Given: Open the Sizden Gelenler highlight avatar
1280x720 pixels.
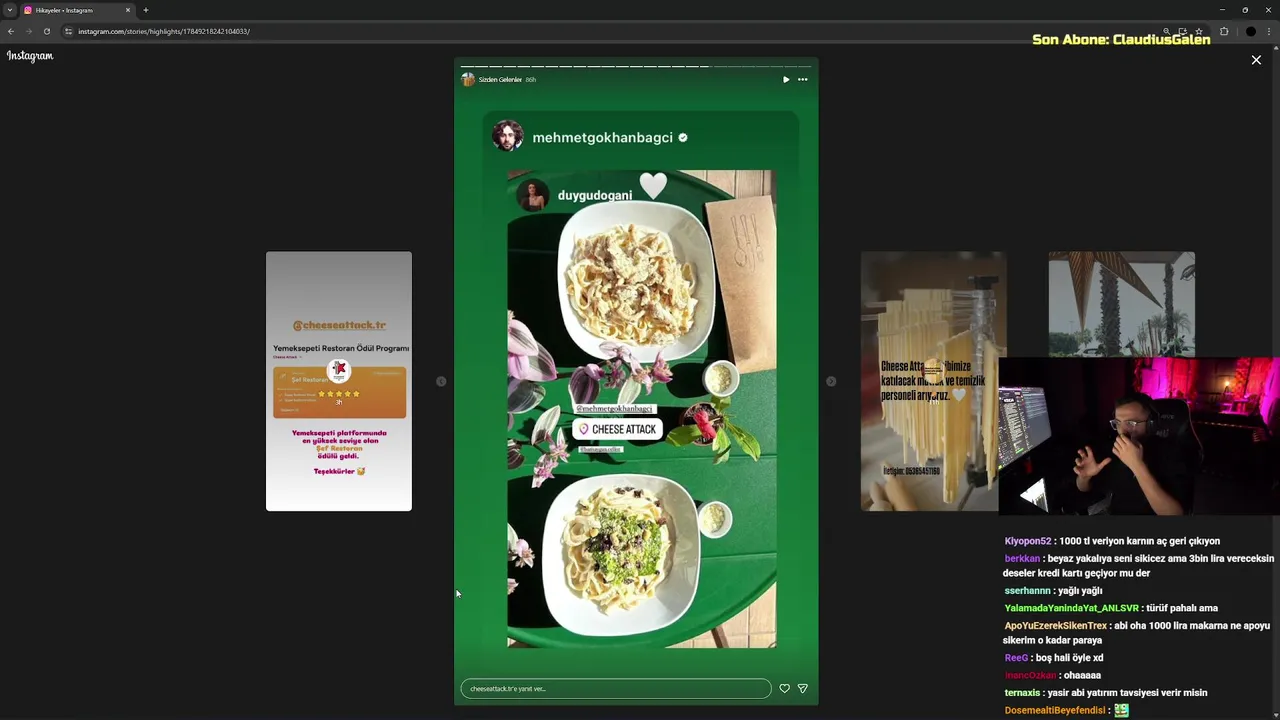Looking at the screenshot, I should click(x=467, y=79).
